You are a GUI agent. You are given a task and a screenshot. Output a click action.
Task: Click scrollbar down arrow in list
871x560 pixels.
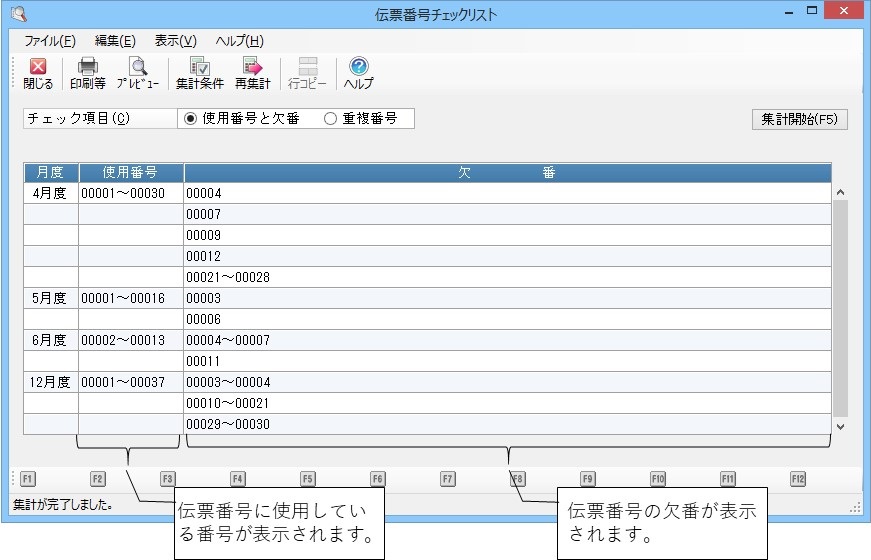(x=840, y=425)
